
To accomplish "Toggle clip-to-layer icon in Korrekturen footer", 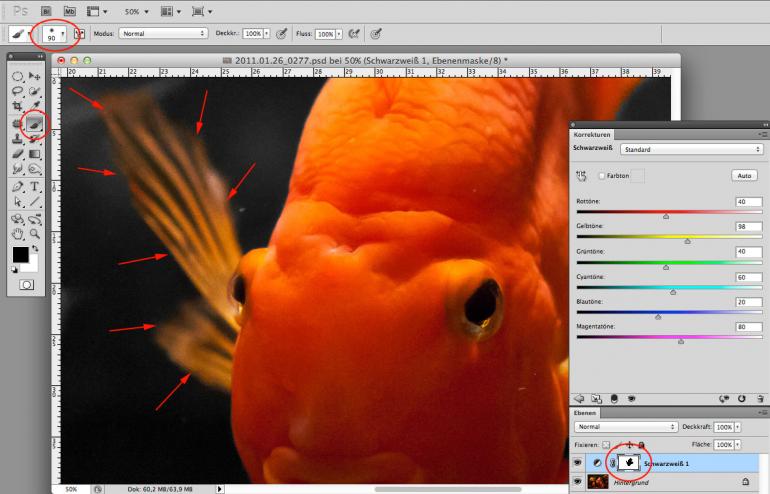I will [x=614, y=399].
